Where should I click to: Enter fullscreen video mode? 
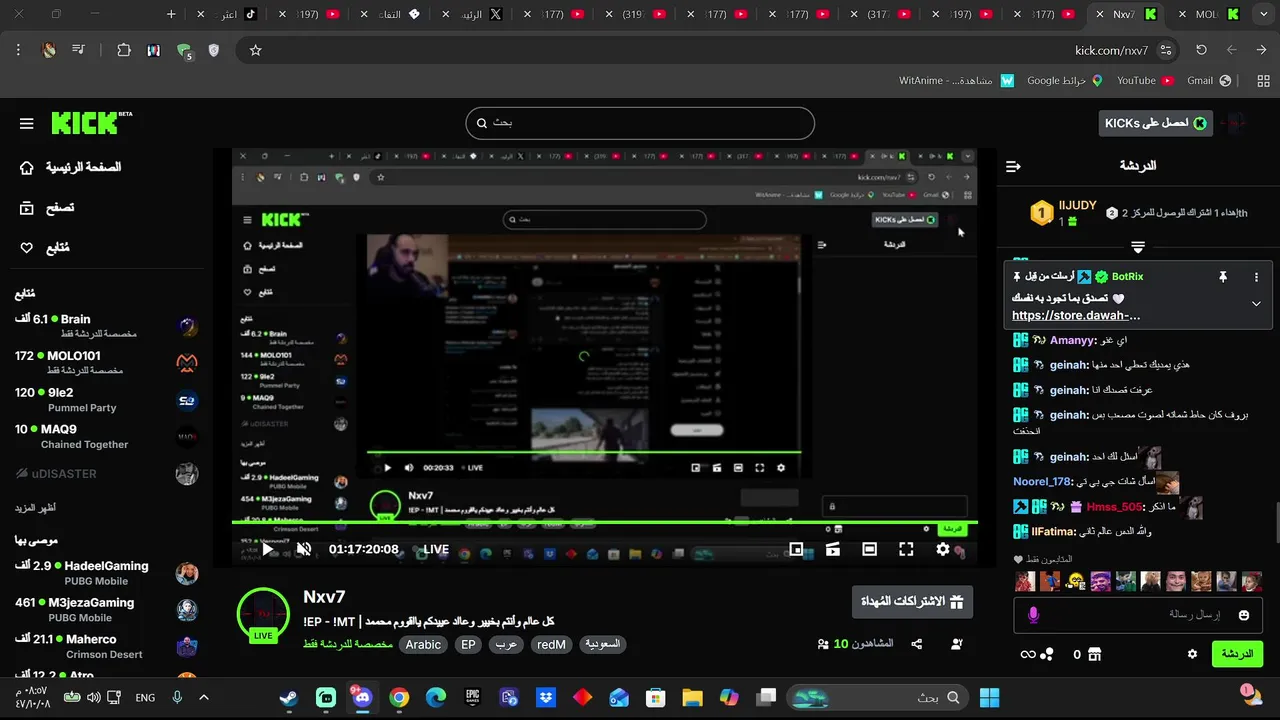(906, 549)
